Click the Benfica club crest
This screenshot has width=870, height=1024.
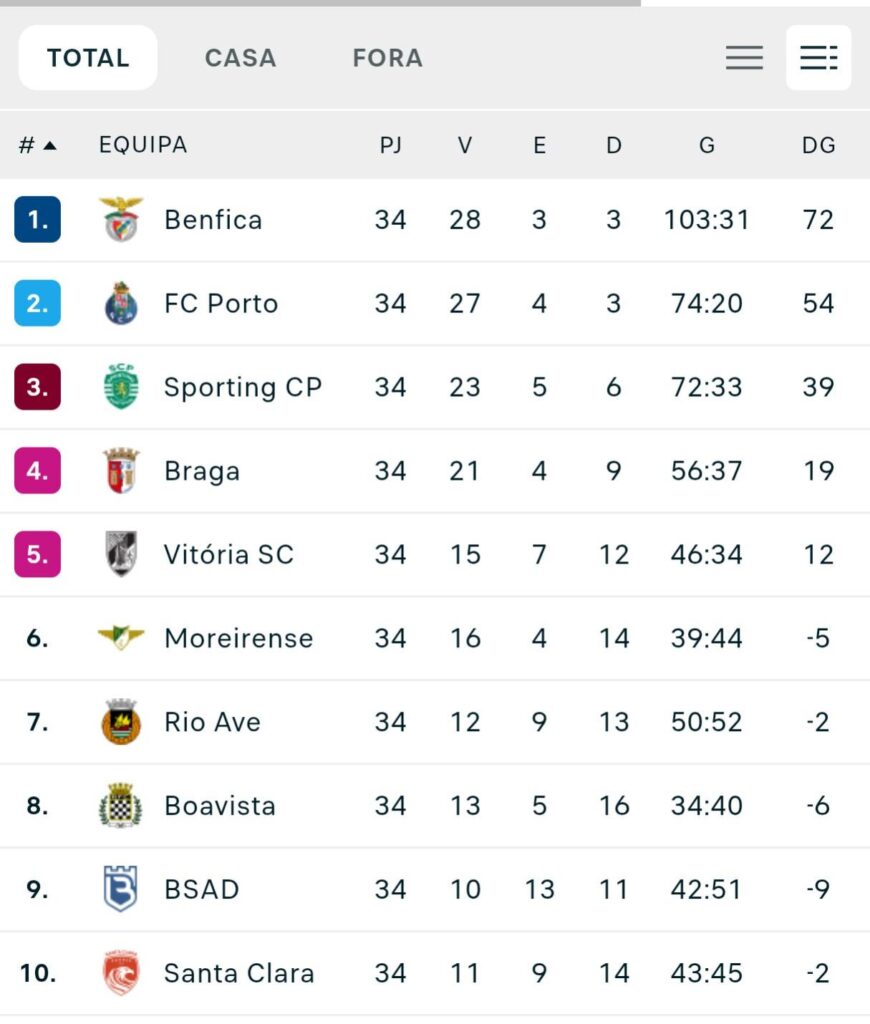123,219
